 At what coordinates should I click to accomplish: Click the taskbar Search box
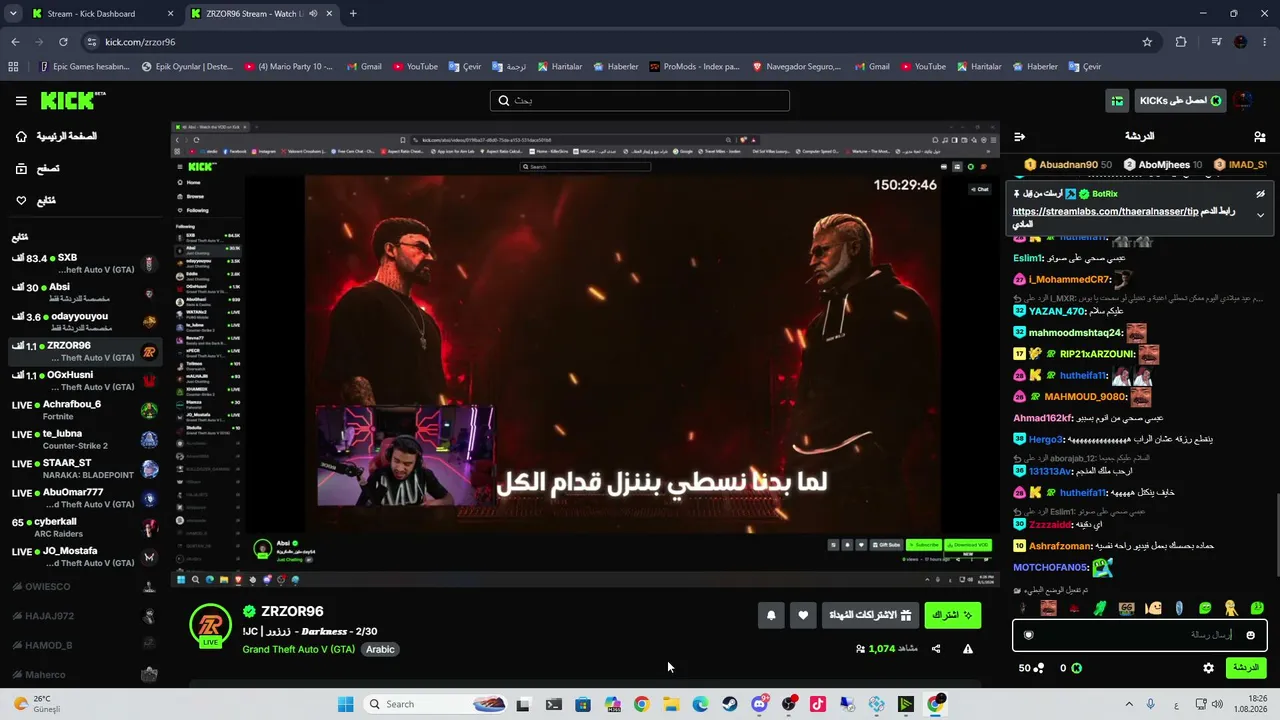coord(437,704)
